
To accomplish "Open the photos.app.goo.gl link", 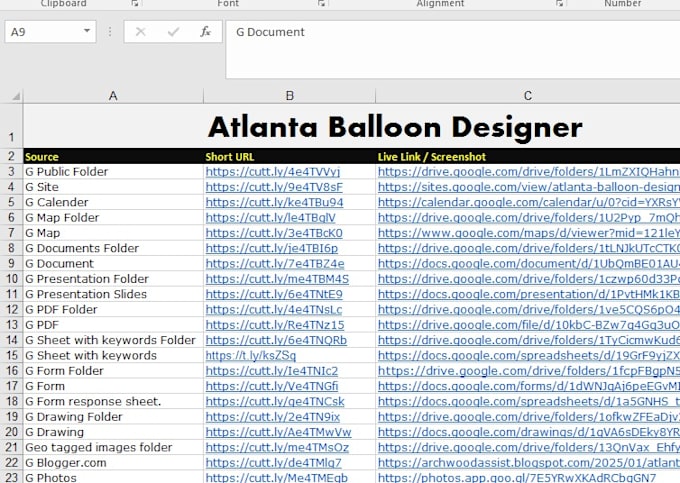I will click(x=517, y=478).
